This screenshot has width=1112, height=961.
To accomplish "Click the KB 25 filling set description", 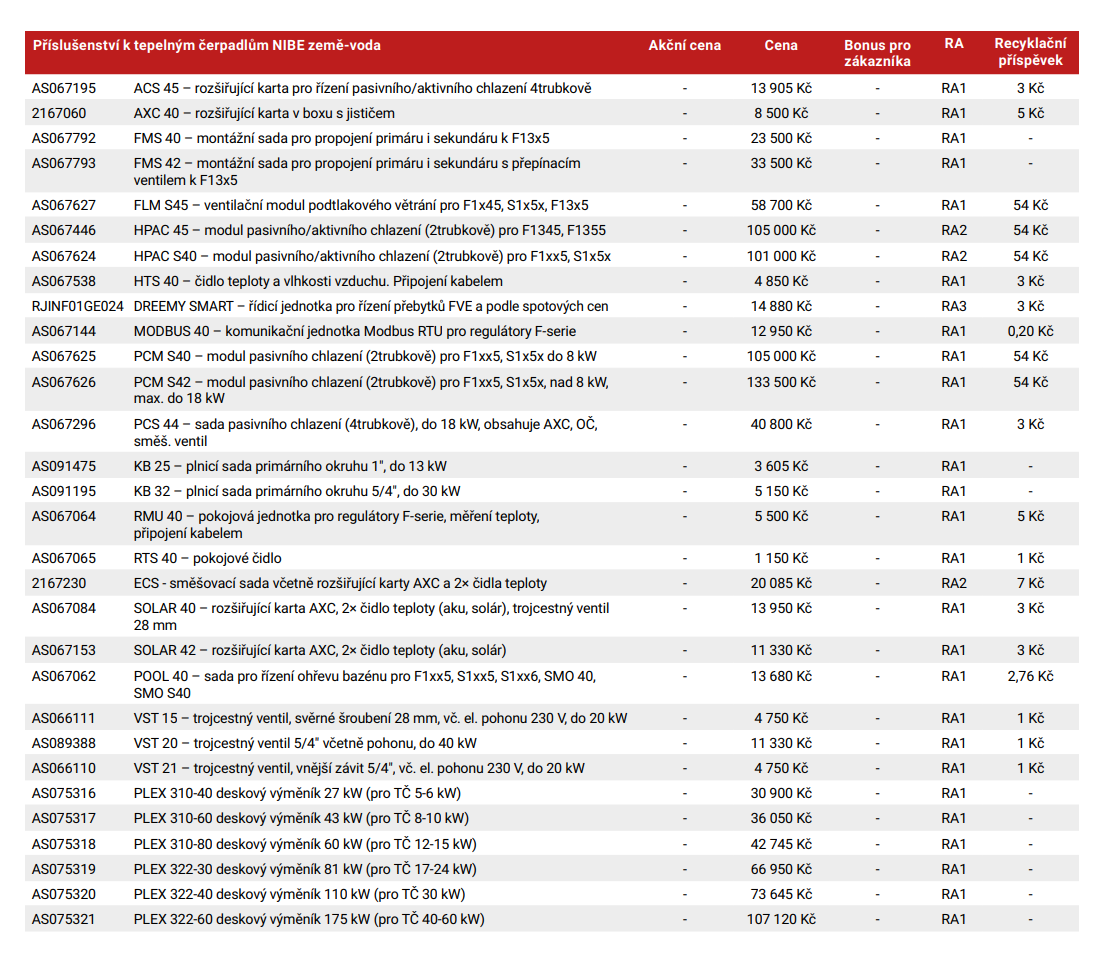I will pos(290,466).
